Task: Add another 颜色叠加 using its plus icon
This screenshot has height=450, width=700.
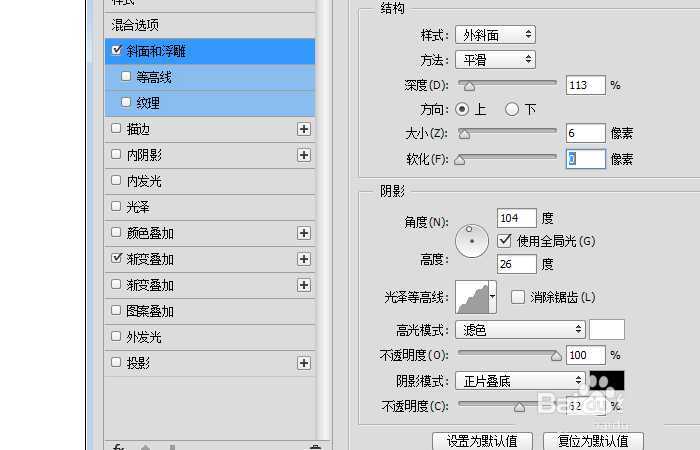Action: pyautogui.click(x=304, y=233)
